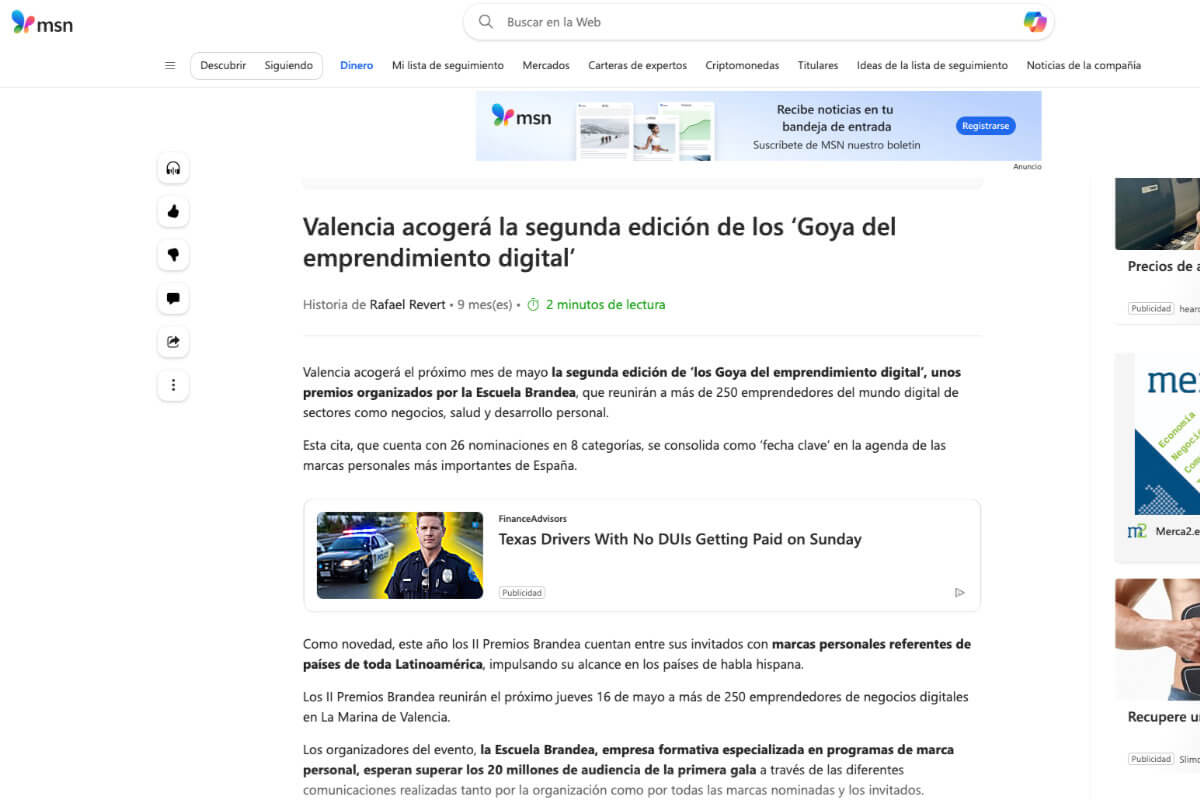Open the three-dot more options icon

coord(173,385)
